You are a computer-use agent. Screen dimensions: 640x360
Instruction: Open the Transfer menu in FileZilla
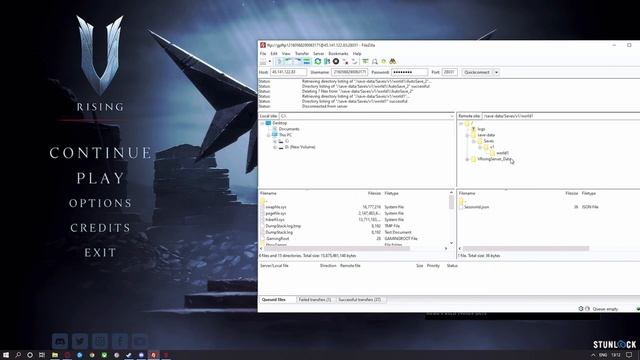(x=302, y=53)
